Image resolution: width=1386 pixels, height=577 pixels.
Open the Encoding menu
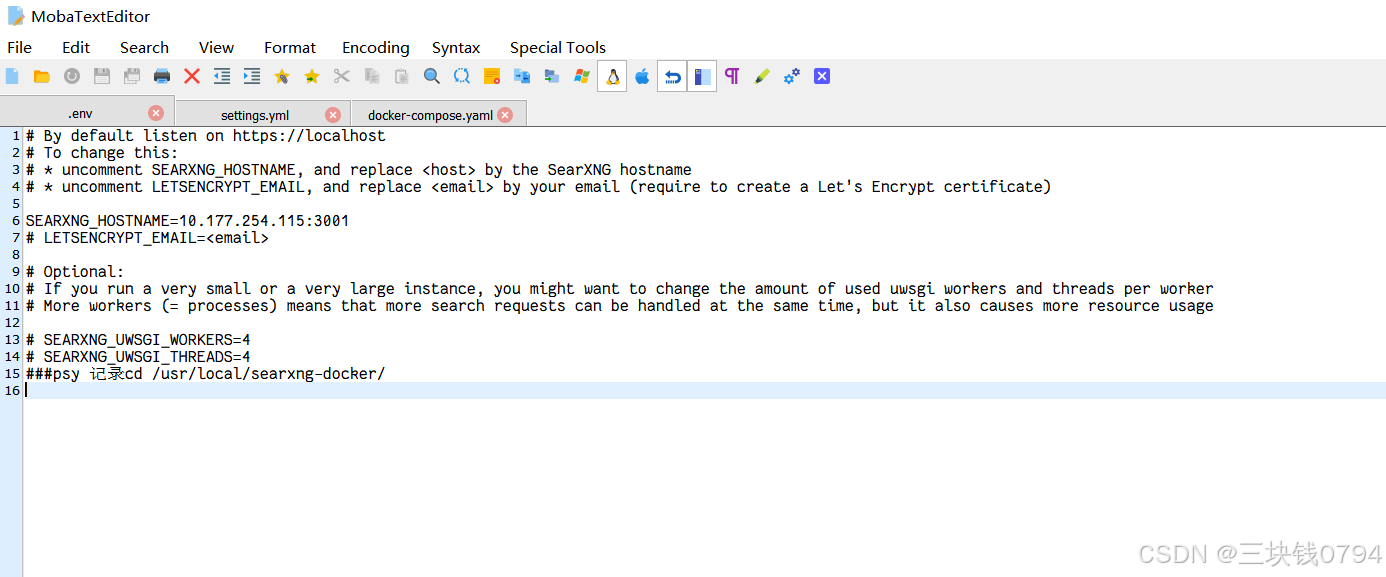point(376,47)
